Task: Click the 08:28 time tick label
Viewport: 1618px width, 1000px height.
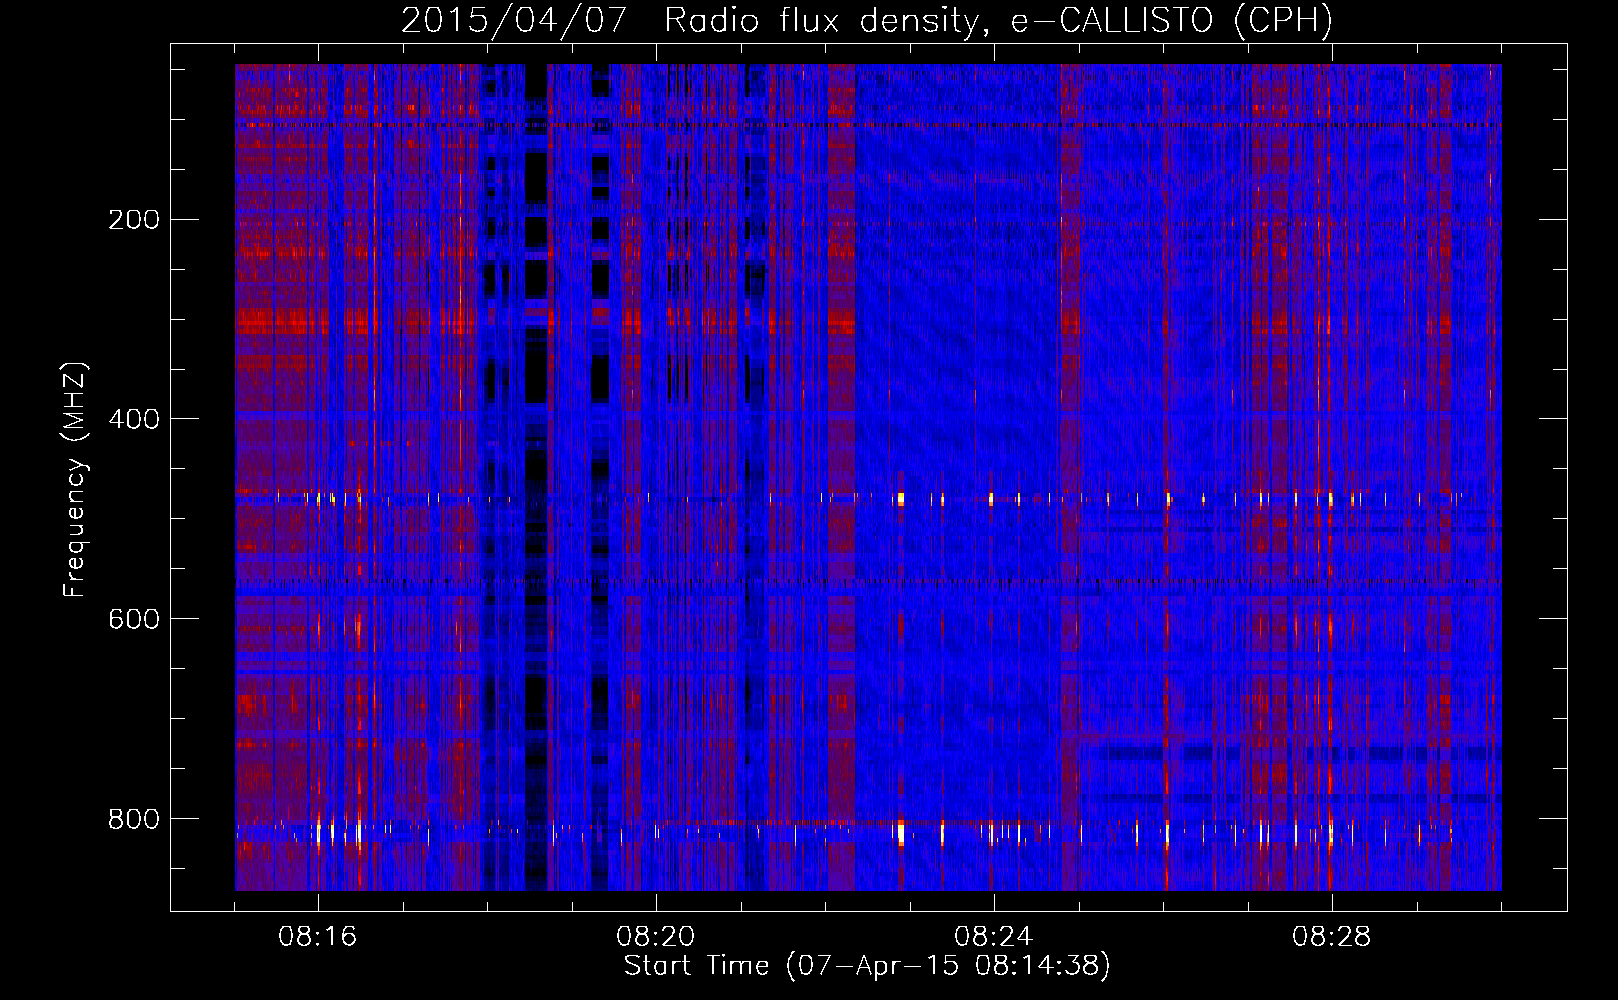Action: 1332,937
